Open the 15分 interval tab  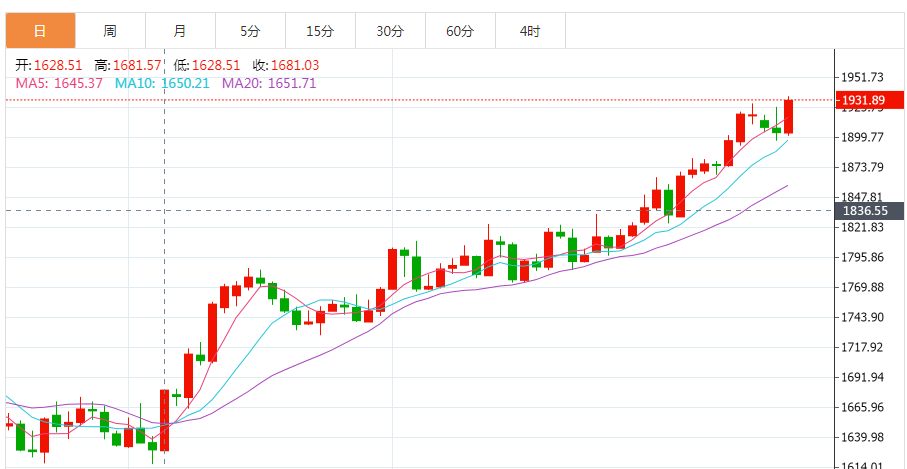tap(320, 31)
